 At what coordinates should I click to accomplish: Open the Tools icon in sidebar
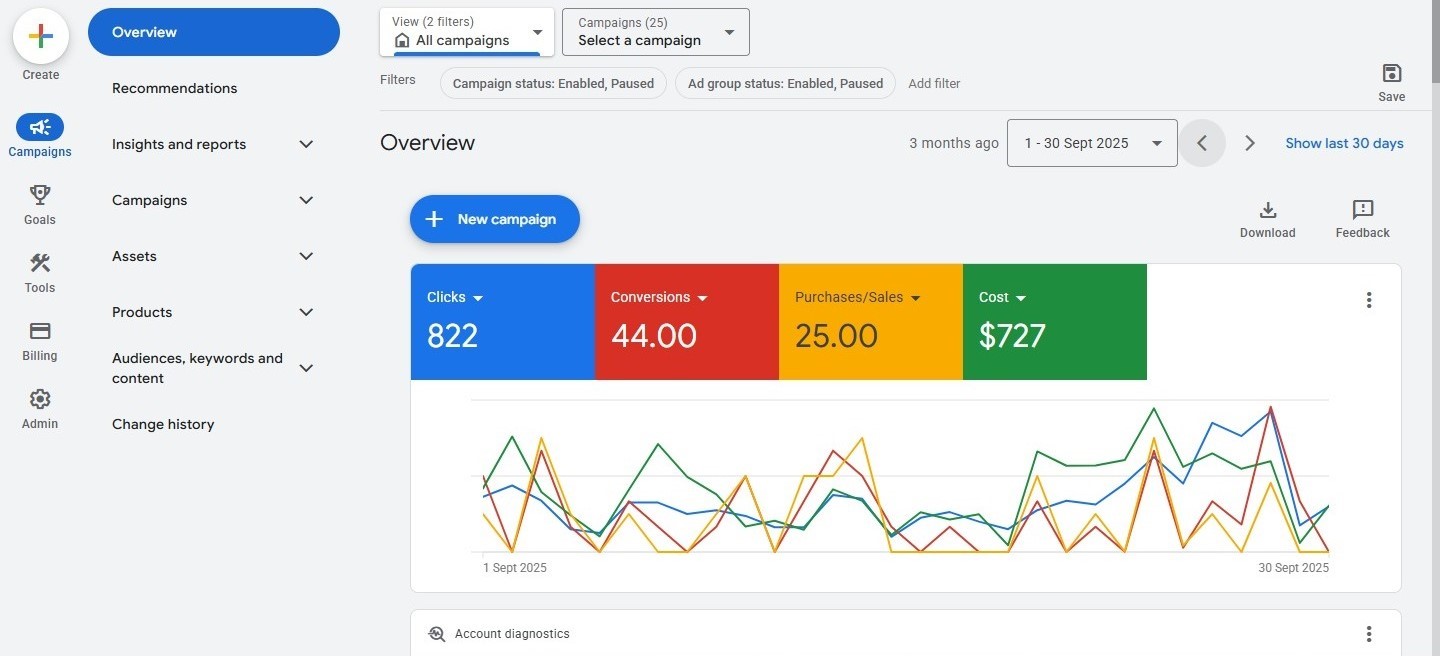click(40, 263)
